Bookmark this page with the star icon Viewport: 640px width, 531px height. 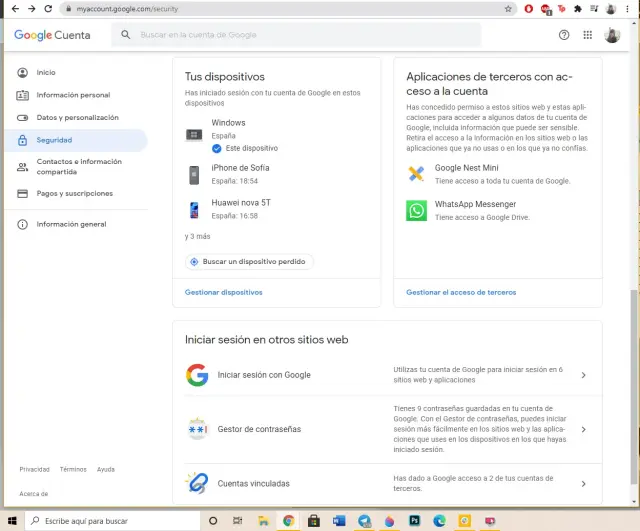click(x=508, y=8)
